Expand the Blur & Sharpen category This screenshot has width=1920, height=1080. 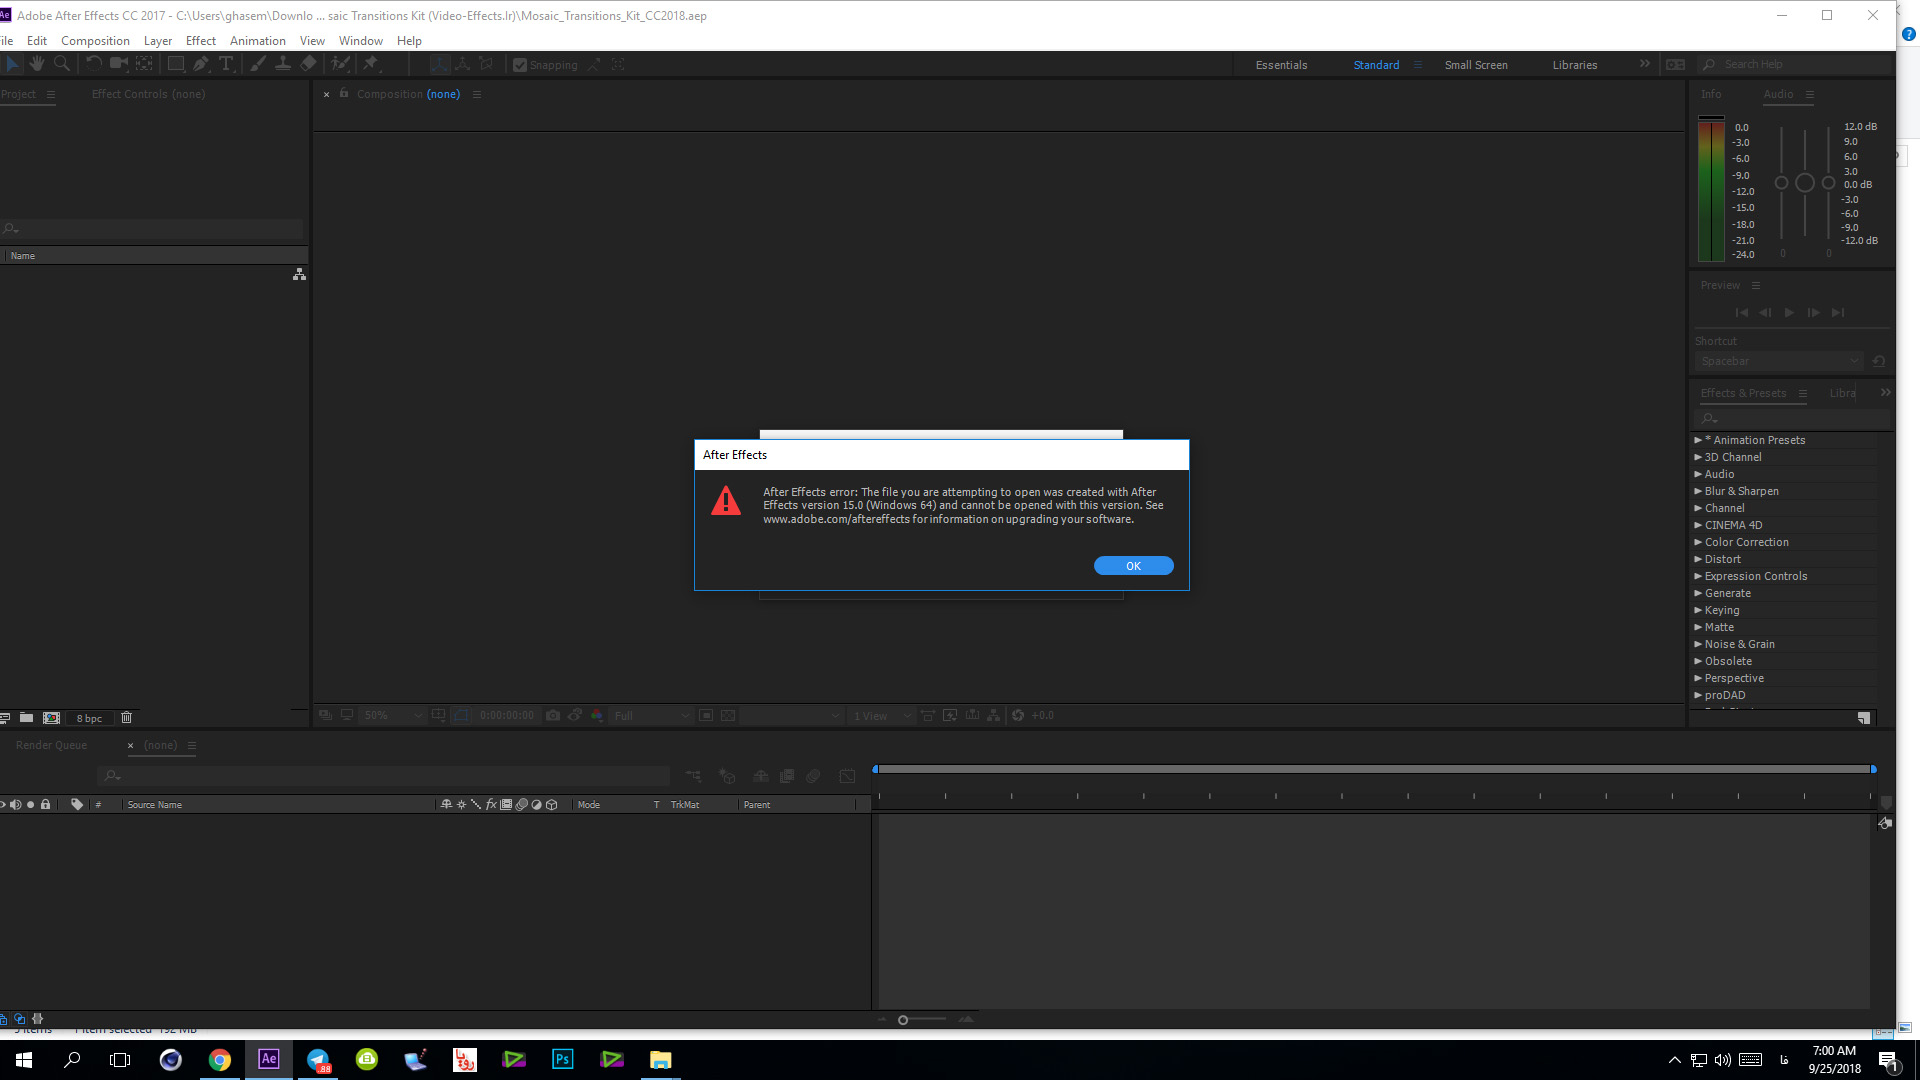point(1698,491)
